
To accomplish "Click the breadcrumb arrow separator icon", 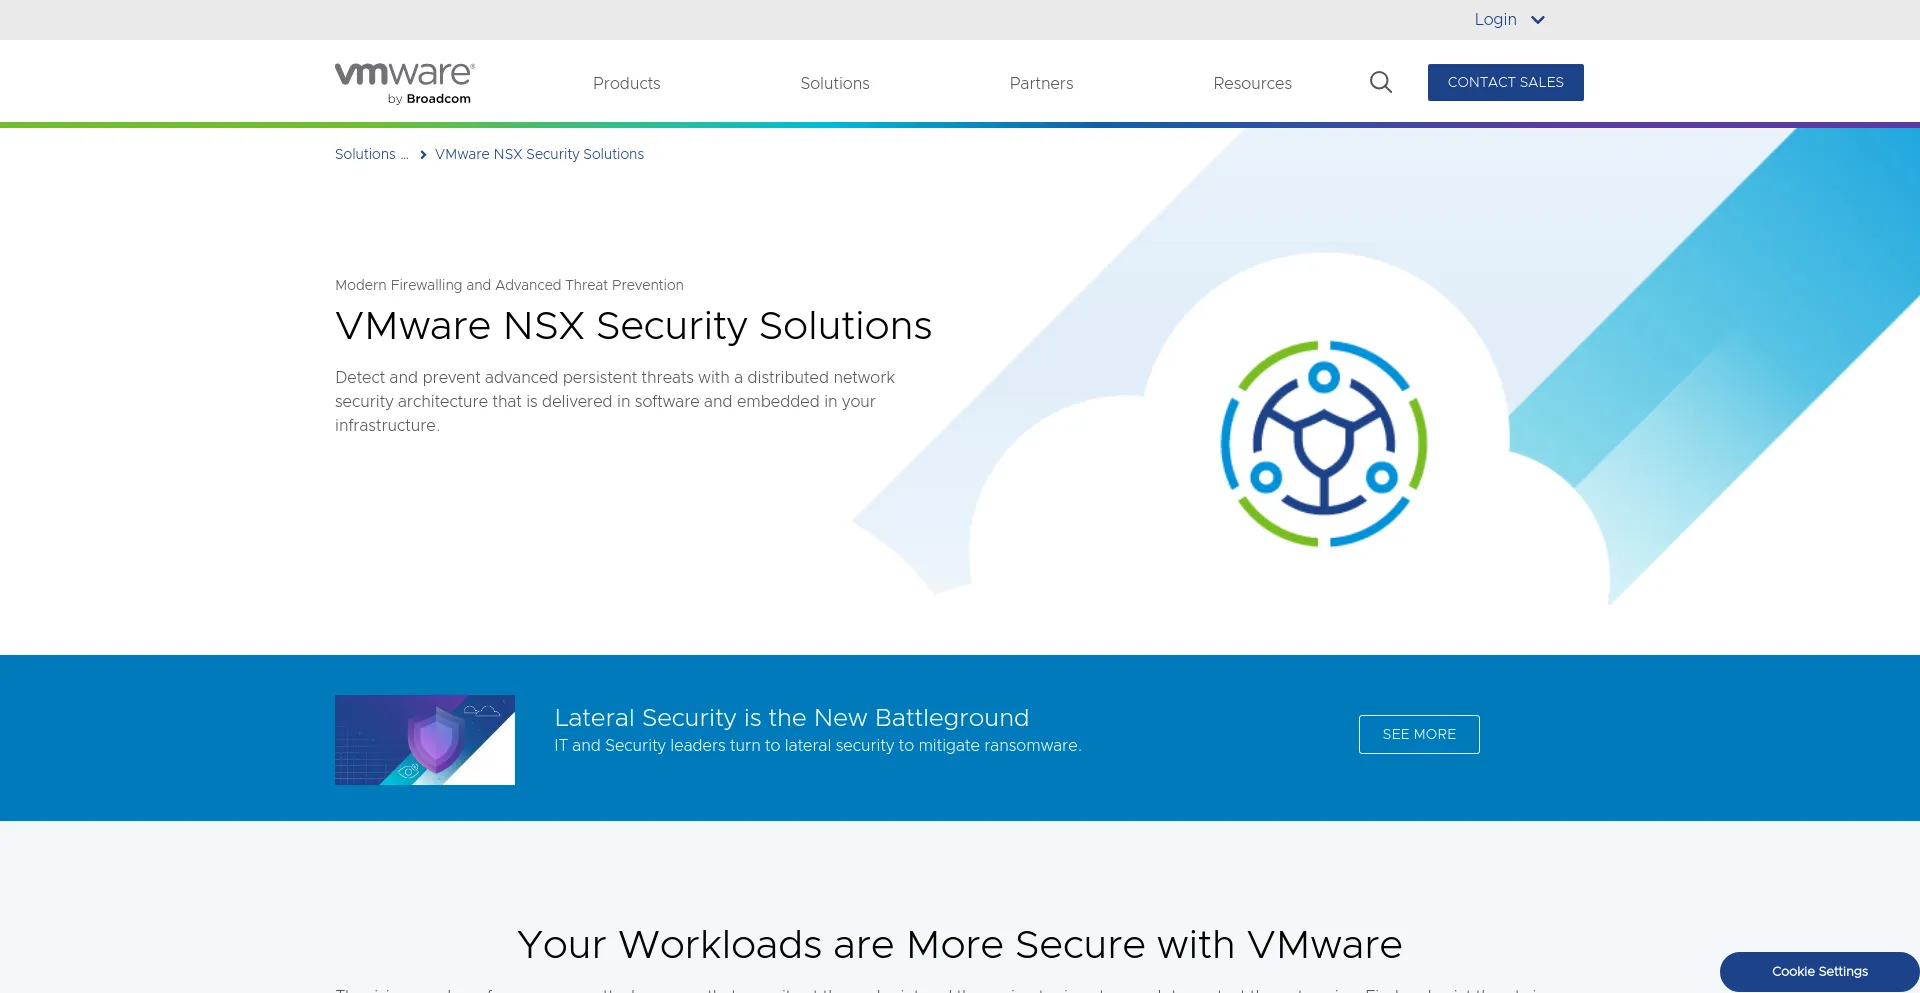I will (423, 155).
